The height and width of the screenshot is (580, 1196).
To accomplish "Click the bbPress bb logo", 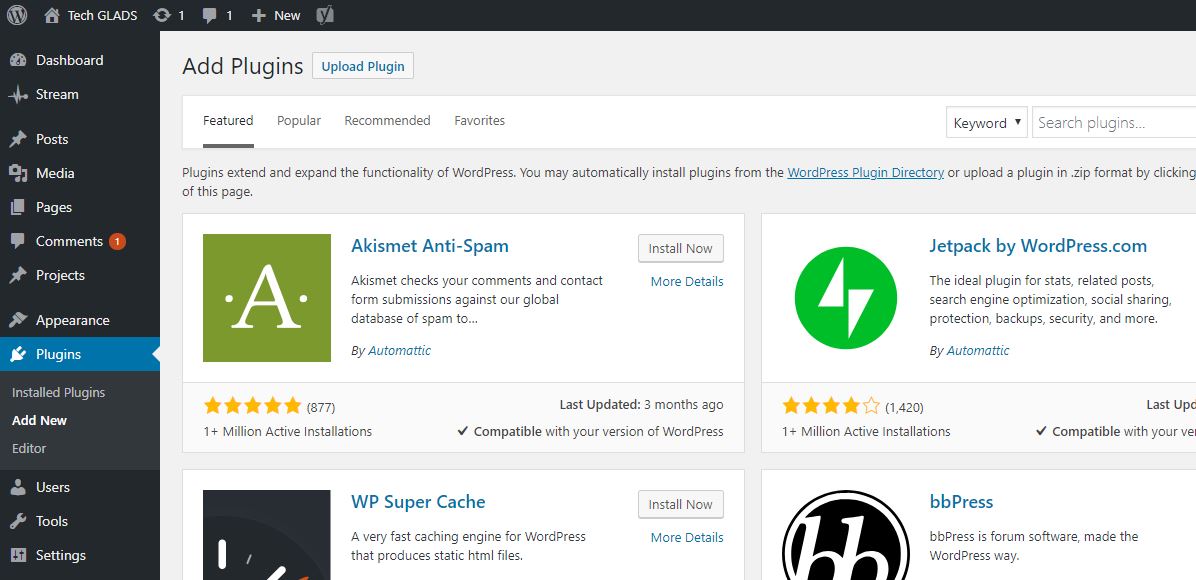I will tap(846, 535).
